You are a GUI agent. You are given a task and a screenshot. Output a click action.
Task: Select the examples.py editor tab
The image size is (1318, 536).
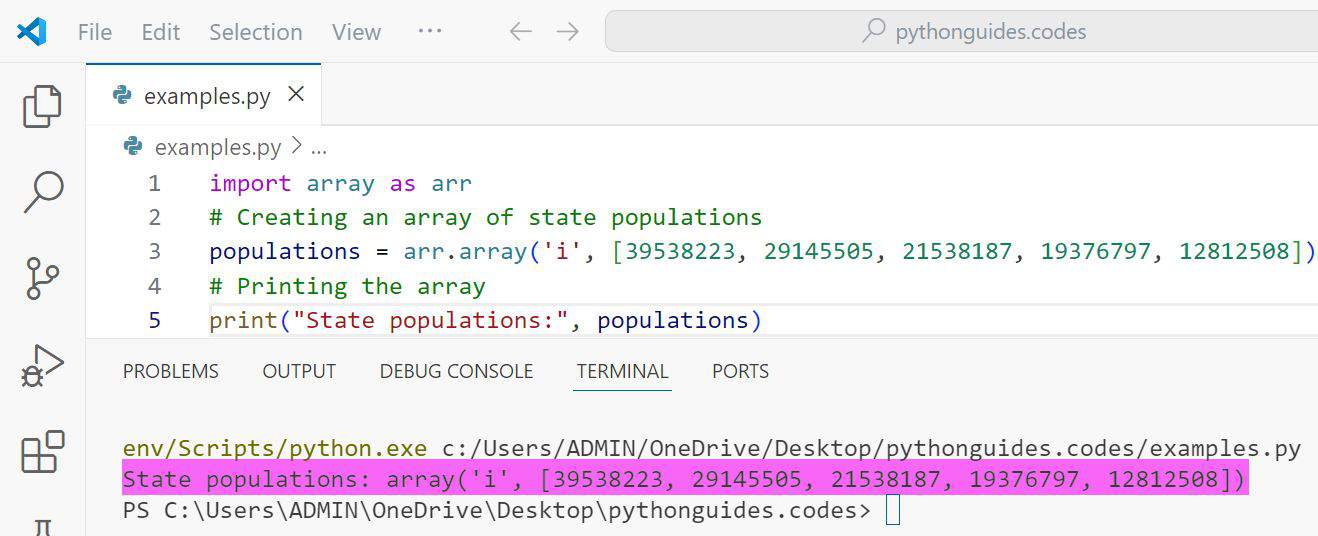[x=204, y=95]
